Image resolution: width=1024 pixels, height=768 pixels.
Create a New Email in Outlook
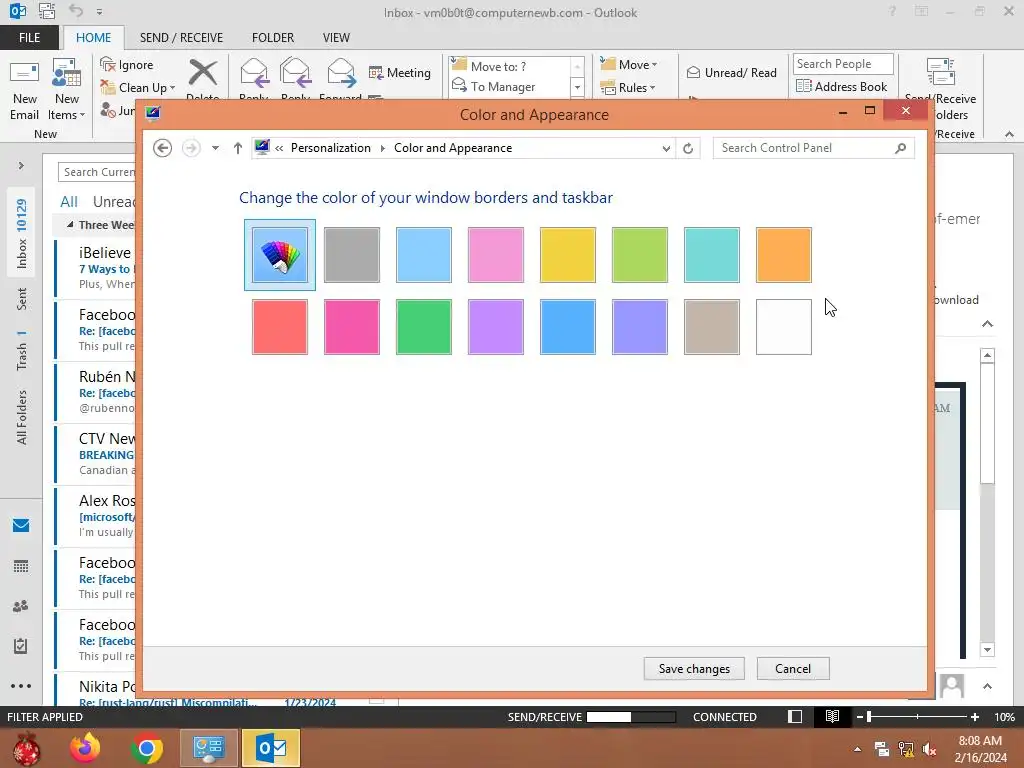click(24, 90)
